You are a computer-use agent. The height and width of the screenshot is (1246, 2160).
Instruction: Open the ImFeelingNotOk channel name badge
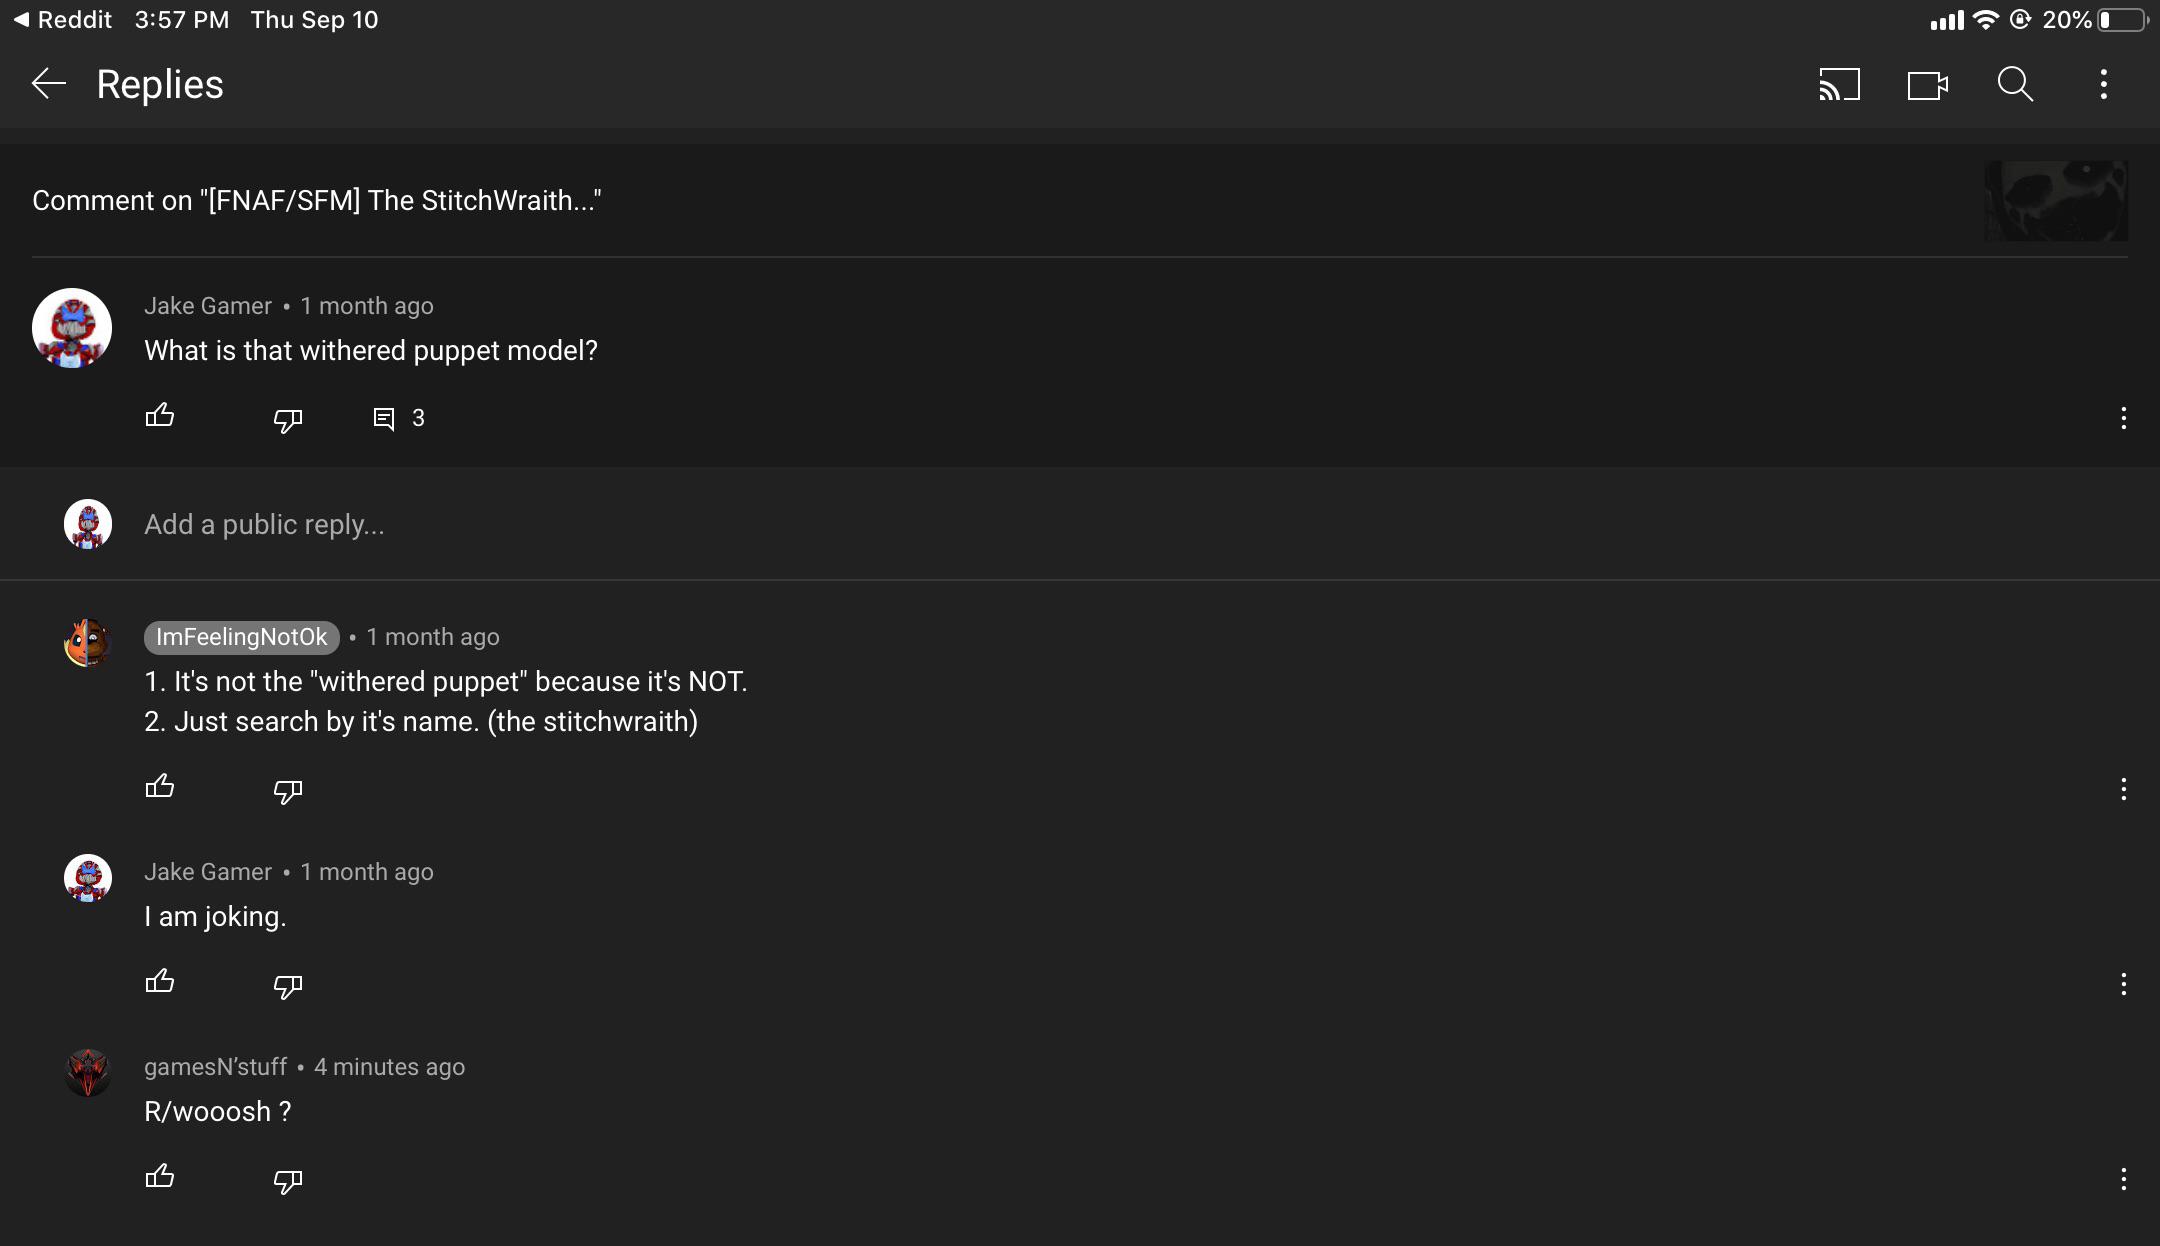pyautogui.click(x=241, y=637)
